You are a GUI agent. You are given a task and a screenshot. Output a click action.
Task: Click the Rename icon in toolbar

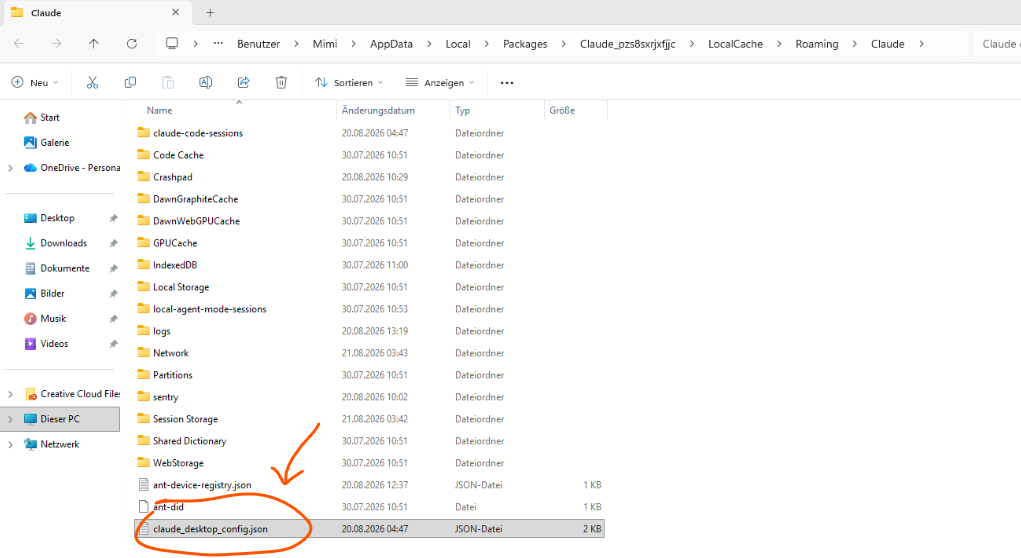click(x=205, y=83)
